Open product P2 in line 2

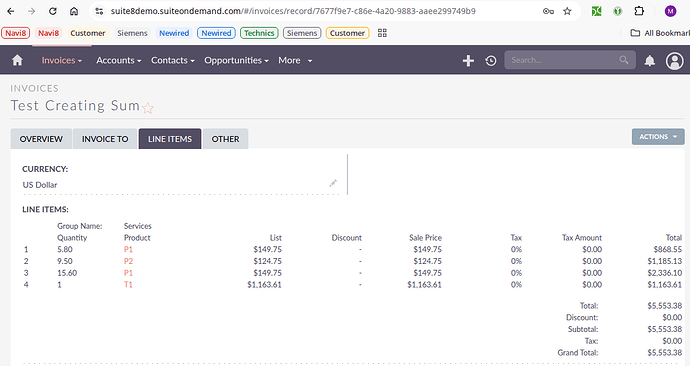(128, 261)
